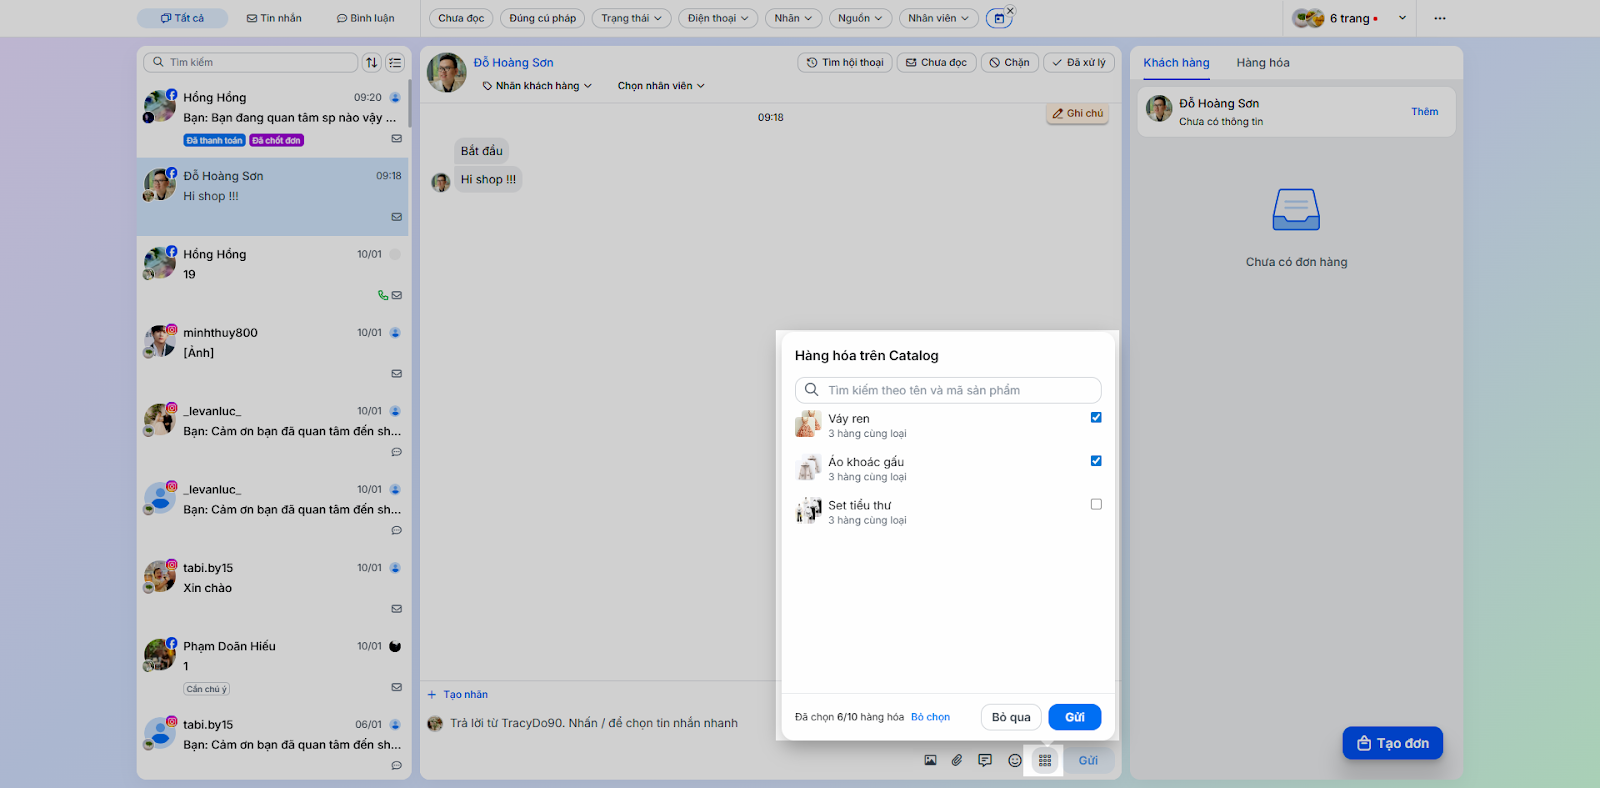
Task: Select the Khách hàng tab
Action: (x=1176, y=63)
